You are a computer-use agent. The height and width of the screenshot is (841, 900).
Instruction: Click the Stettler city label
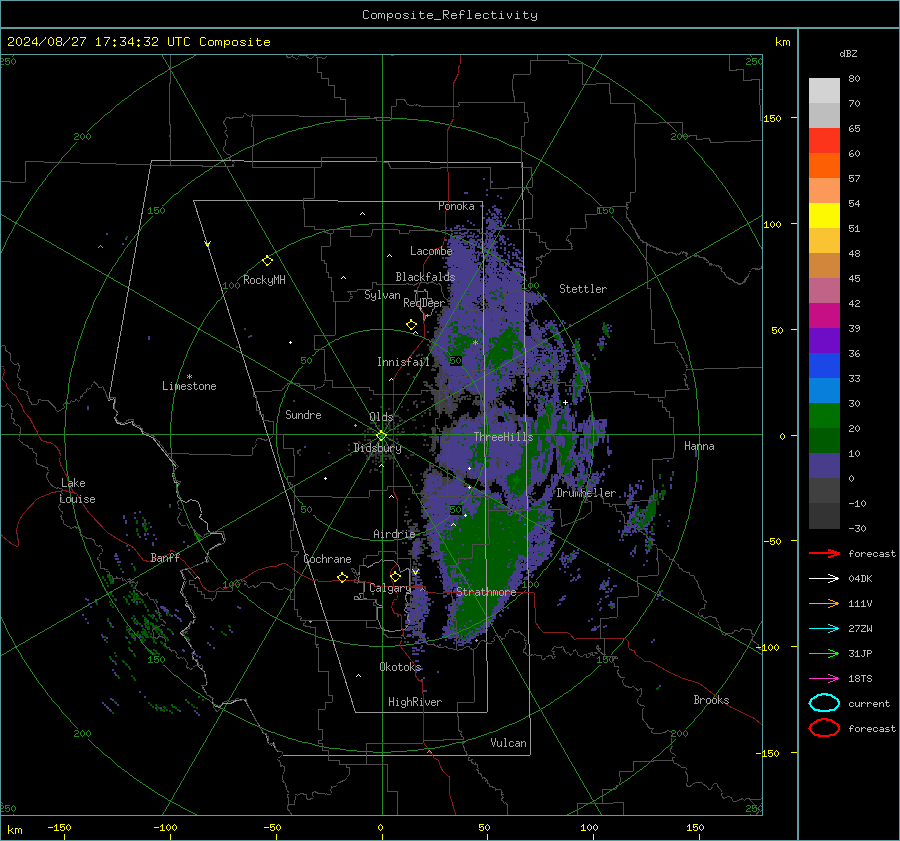[x=583, y=289]
